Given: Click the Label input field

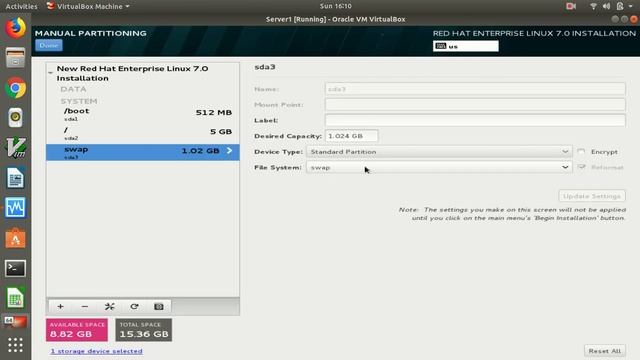Looking at the screenshot, I should coord(475,120).
